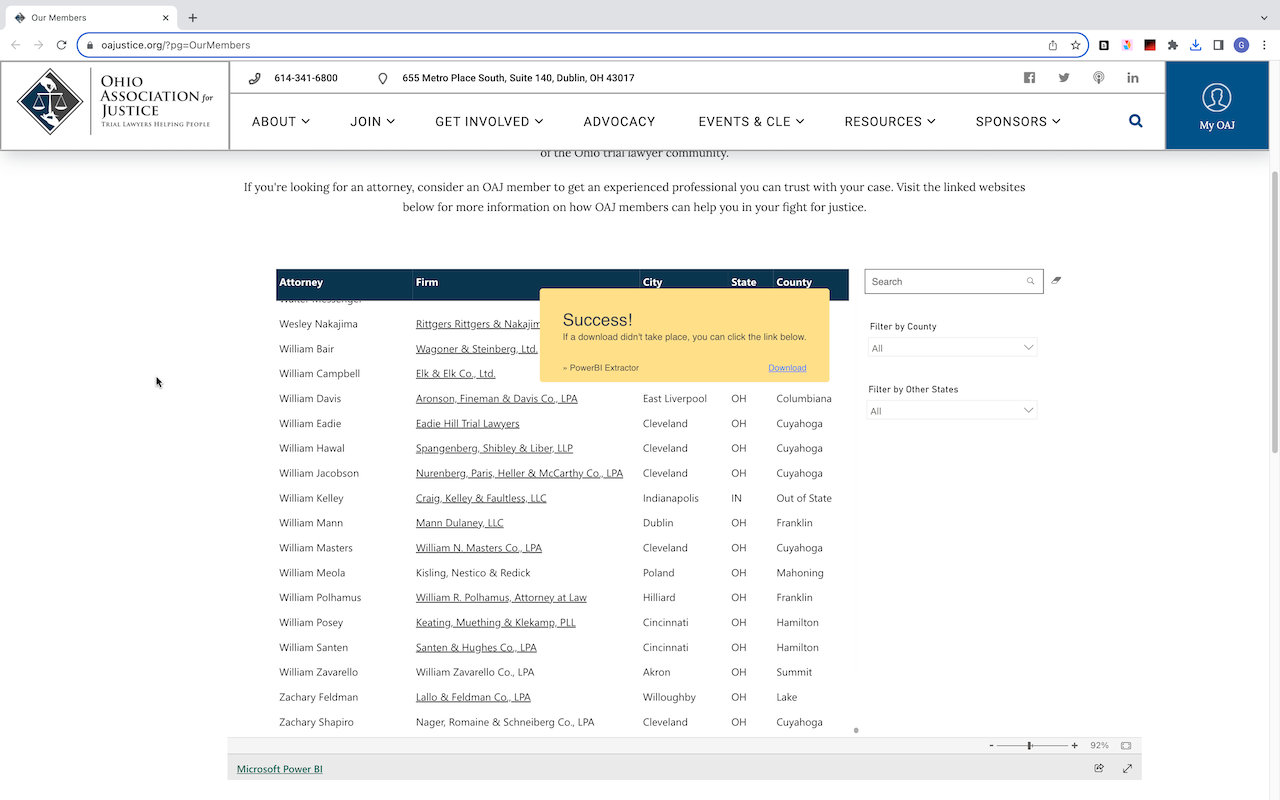The height and width of the screenshot is (800, 1280).
Task: Sort by Attorney column header
Action: tap(301, 282)
